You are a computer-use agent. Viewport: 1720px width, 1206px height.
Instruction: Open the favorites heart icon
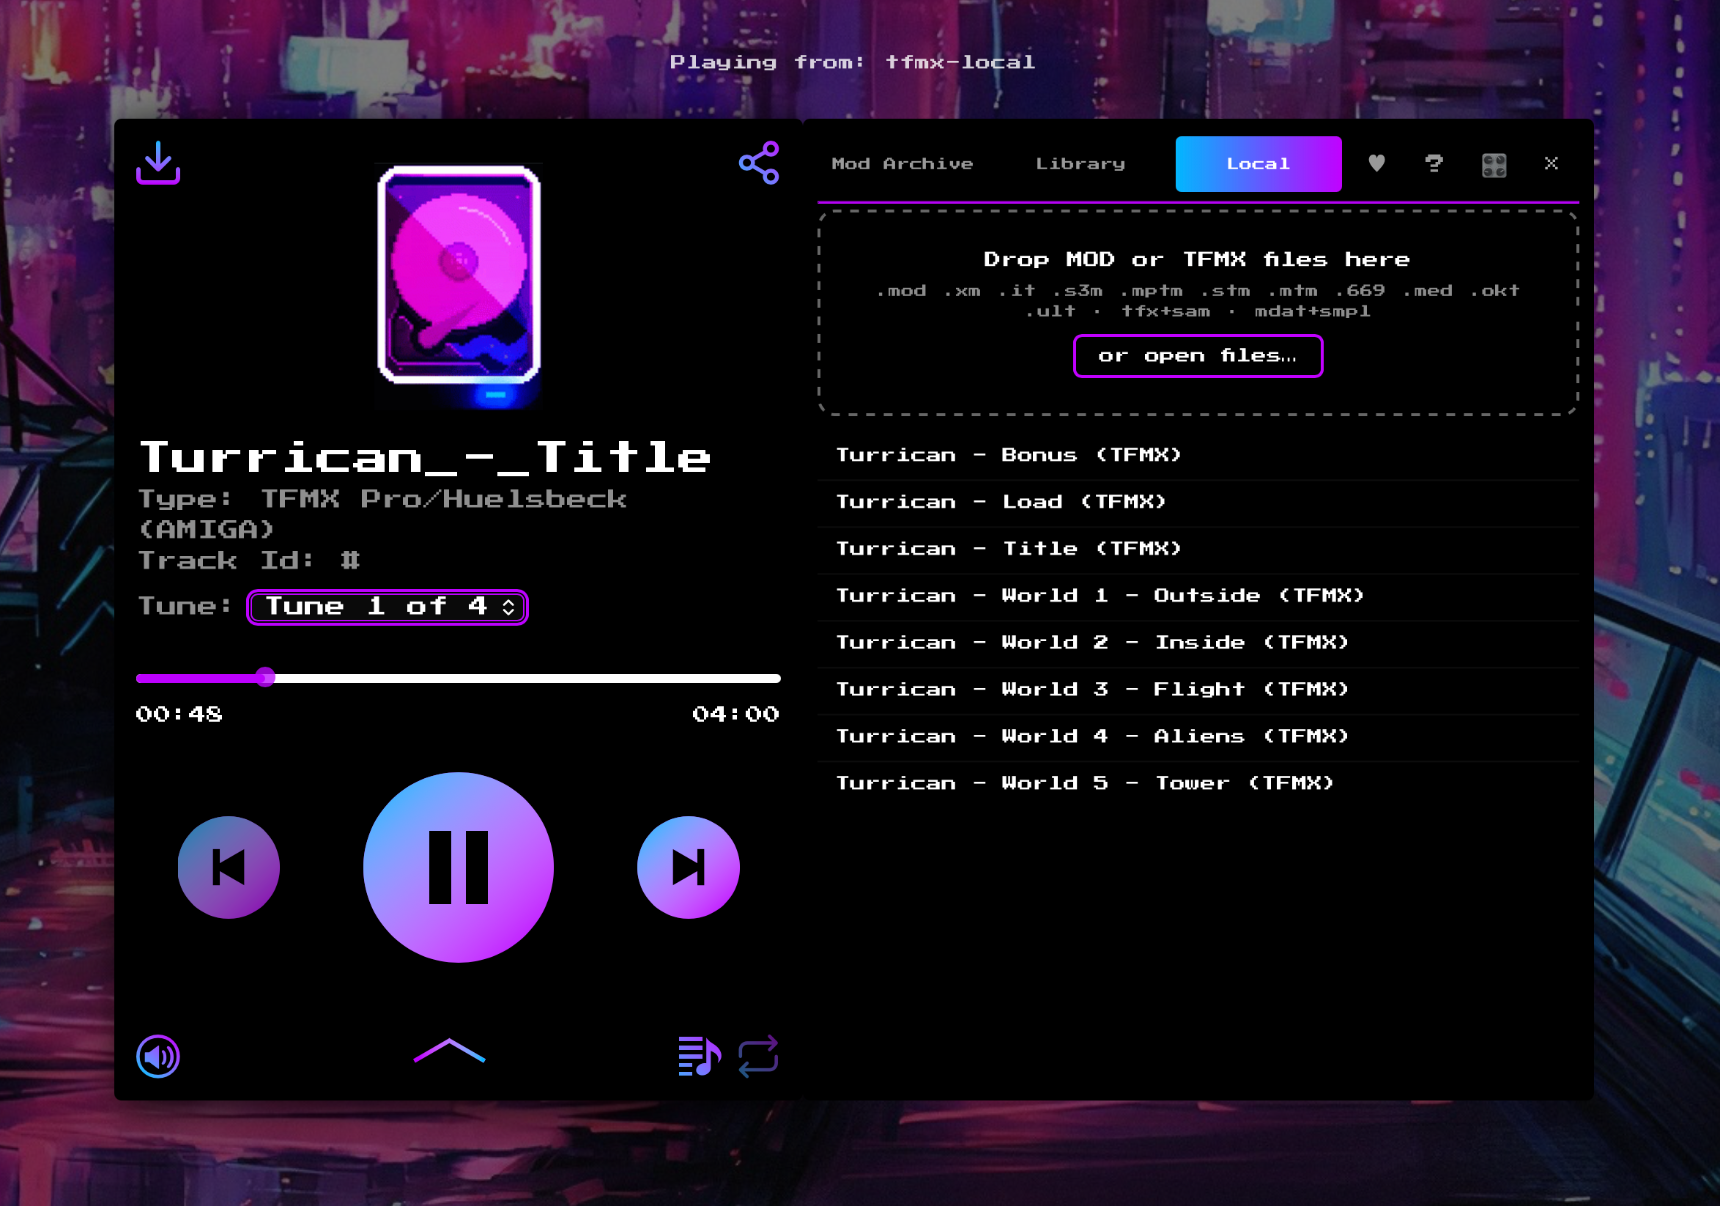coord(1377,163)
